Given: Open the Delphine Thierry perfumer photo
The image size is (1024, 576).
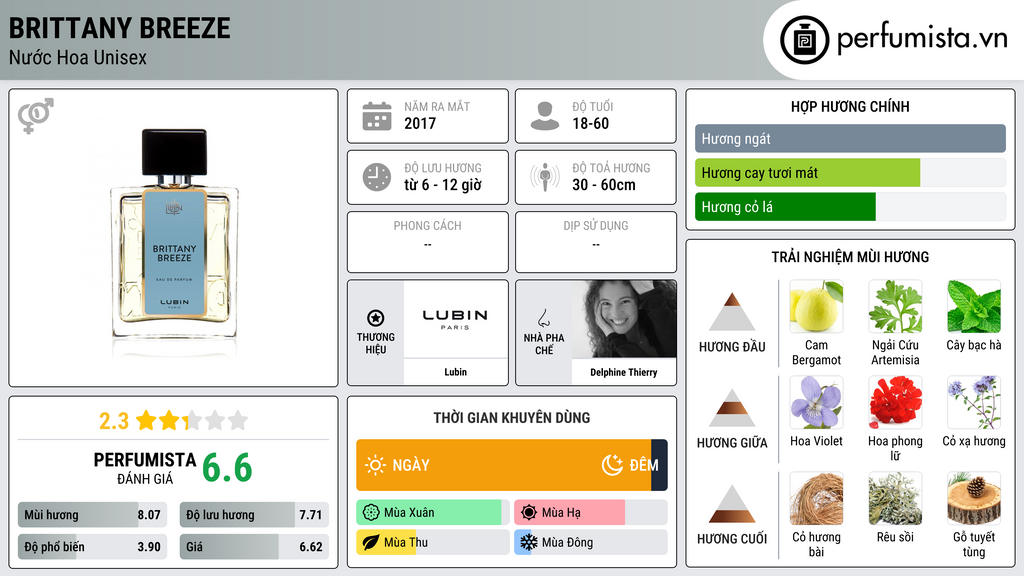Looking at the screenshot, I should click(624, 319).
